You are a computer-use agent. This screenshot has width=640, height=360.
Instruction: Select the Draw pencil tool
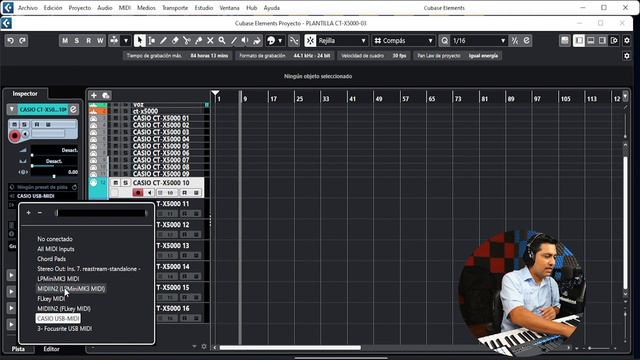pyautogui.click(x=163, y=41)
